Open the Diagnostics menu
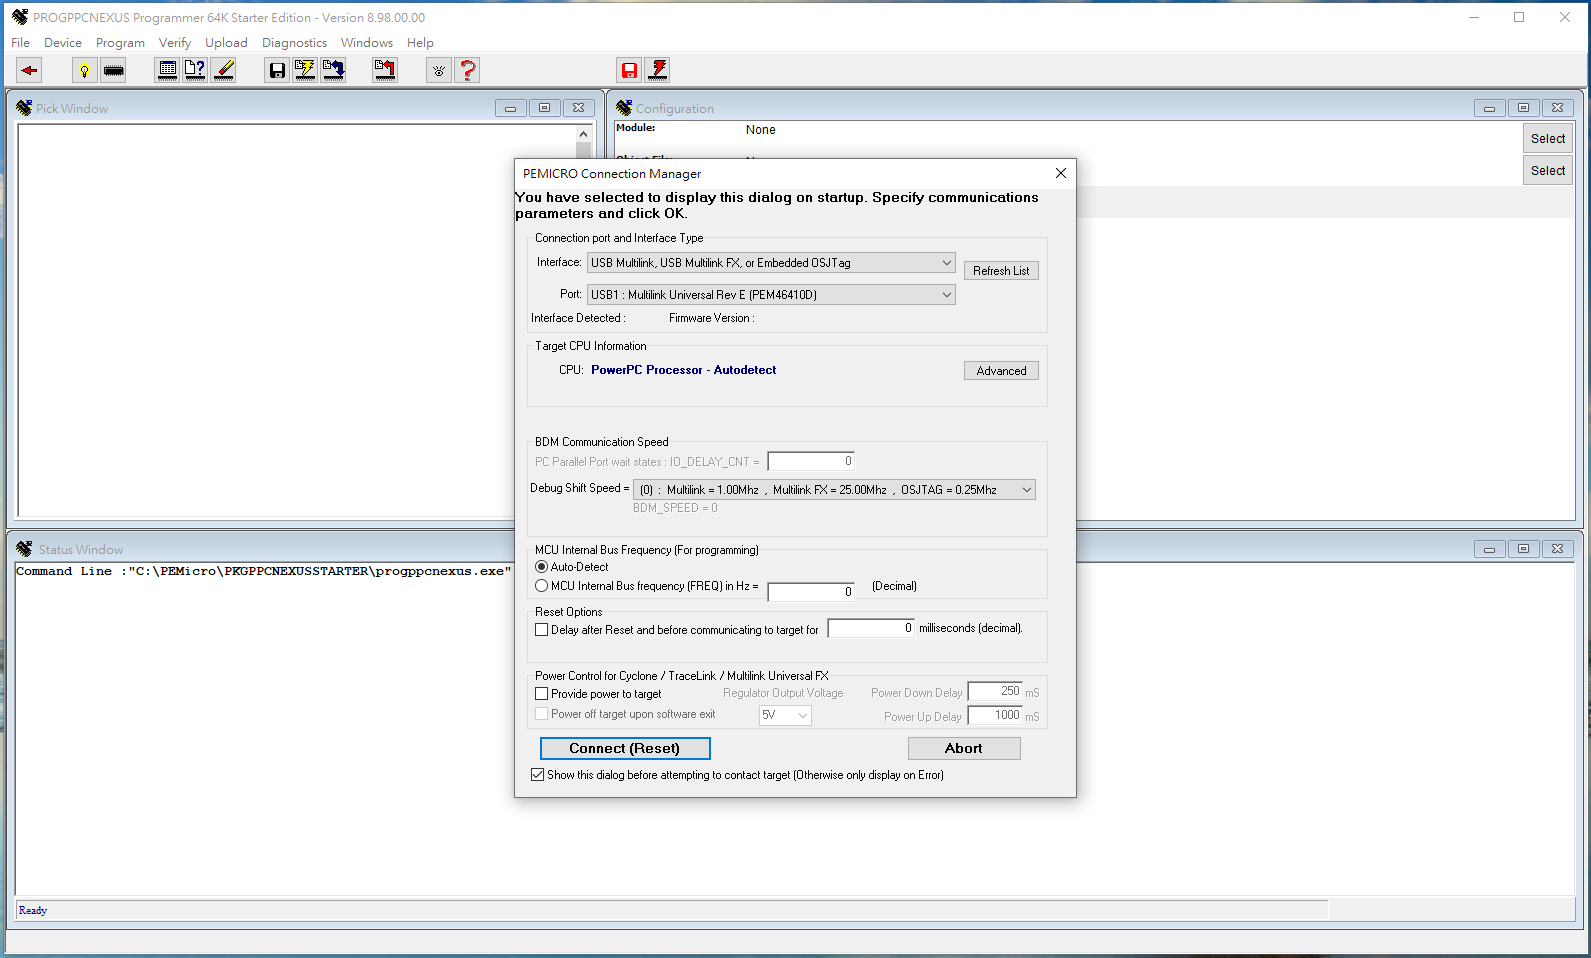This screenshot has width=1591, height=958. point(294,43)
